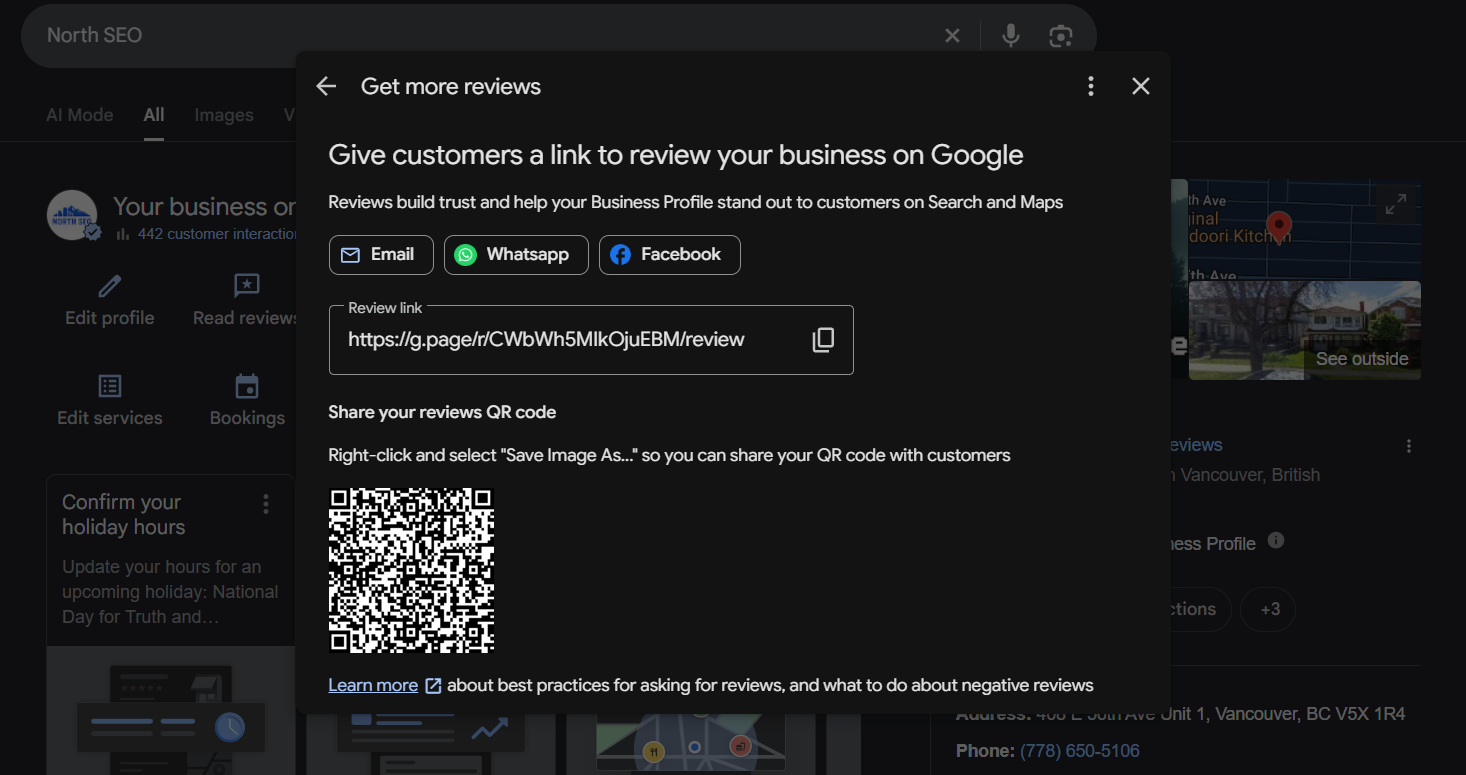Click the external link icon after Learn more
Screen dimensions: 1466x775
pyautogui.click(x=433, y=685)
